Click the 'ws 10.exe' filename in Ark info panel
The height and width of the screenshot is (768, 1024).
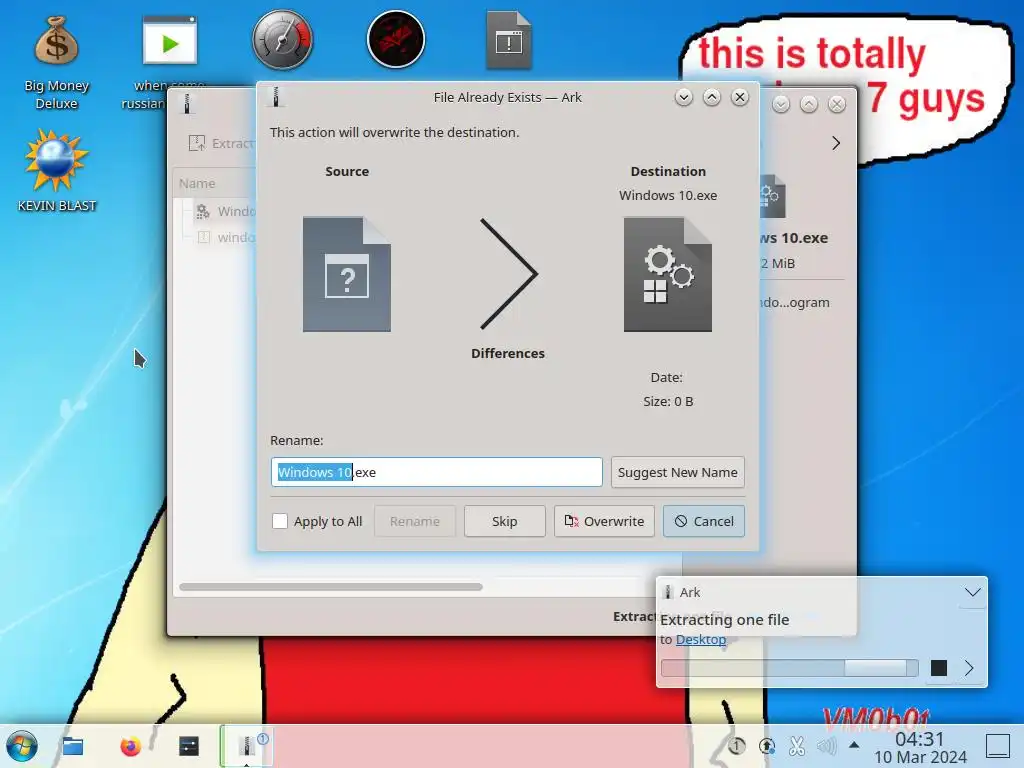click(x=793, y=238)
